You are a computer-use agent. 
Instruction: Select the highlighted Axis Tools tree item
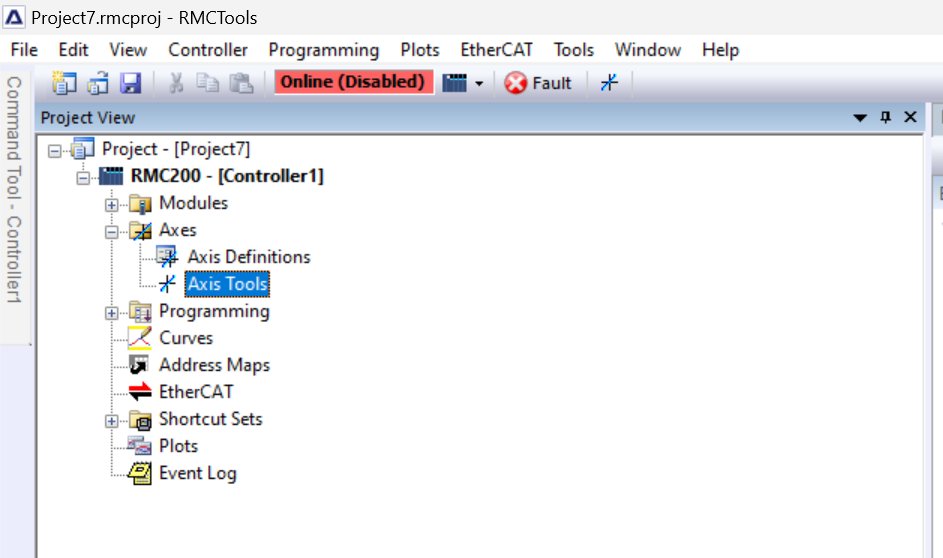click(227, 284)
